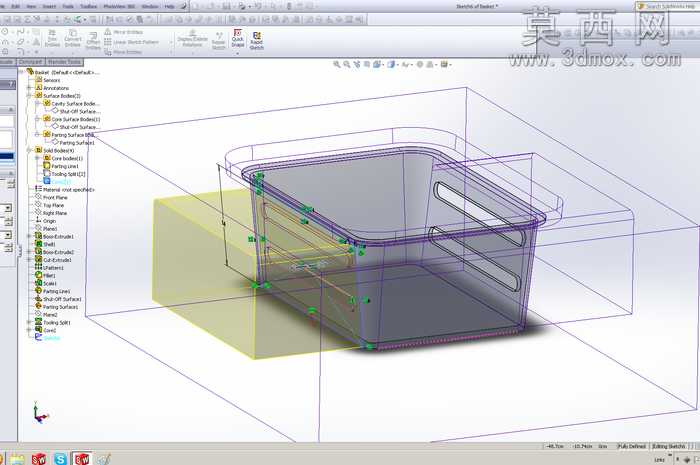Select Parting Line1 feature near Shut-Off Surface1
700x465 pixels.
pyautogui.click(x=53, y=291)
